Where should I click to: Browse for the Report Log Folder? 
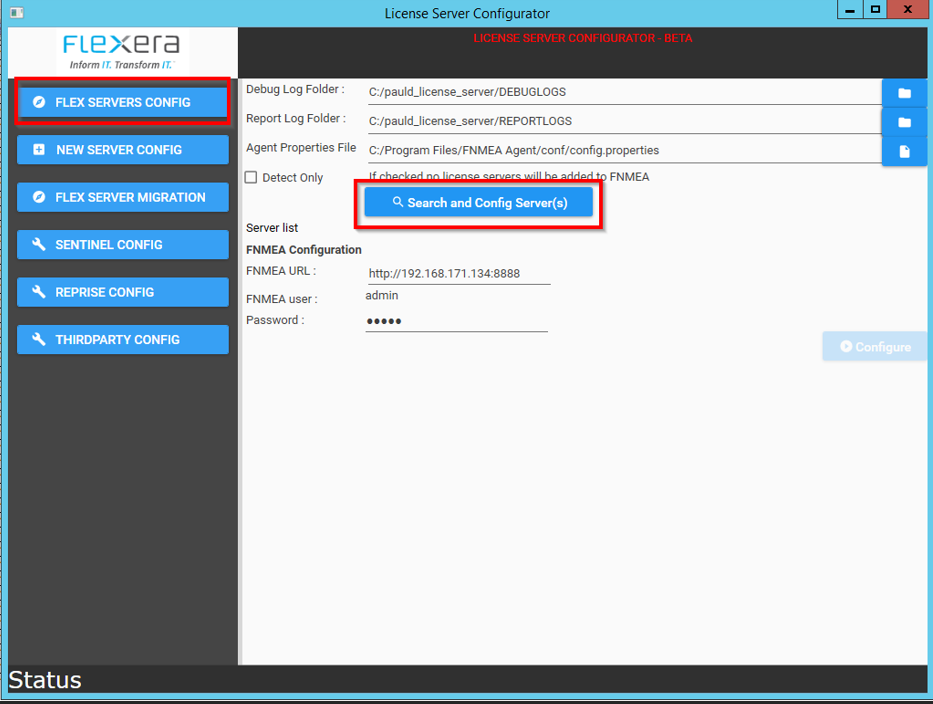[904, 122]
